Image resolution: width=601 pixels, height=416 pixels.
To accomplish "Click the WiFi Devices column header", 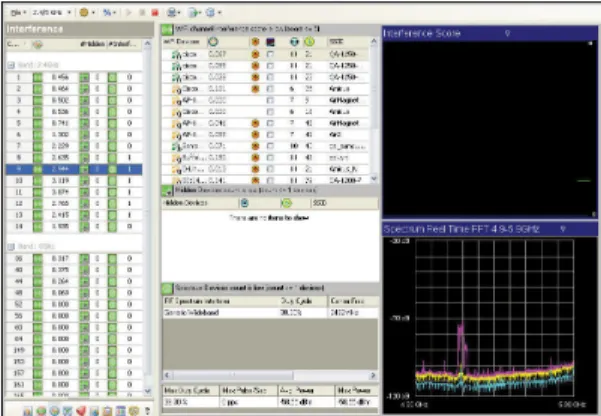I will [183, 42].
